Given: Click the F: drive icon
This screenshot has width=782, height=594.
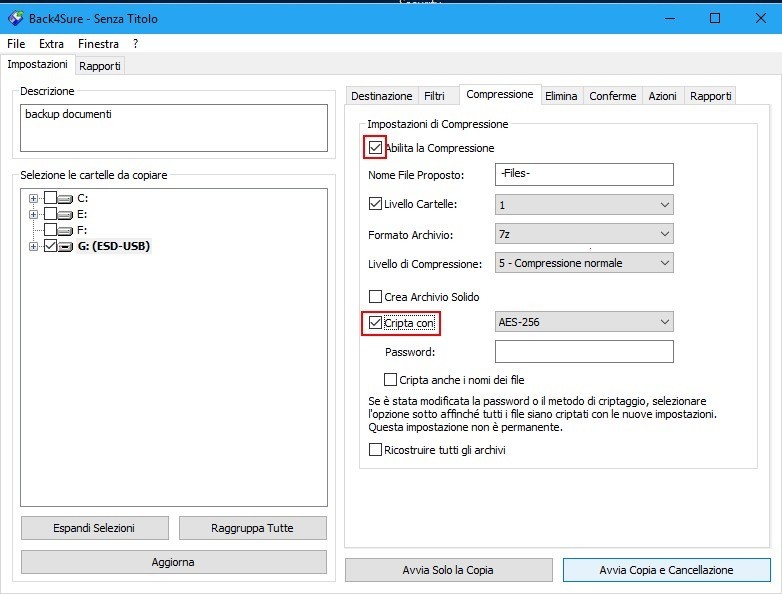Looking at the screenshot, I should [66, 230].
